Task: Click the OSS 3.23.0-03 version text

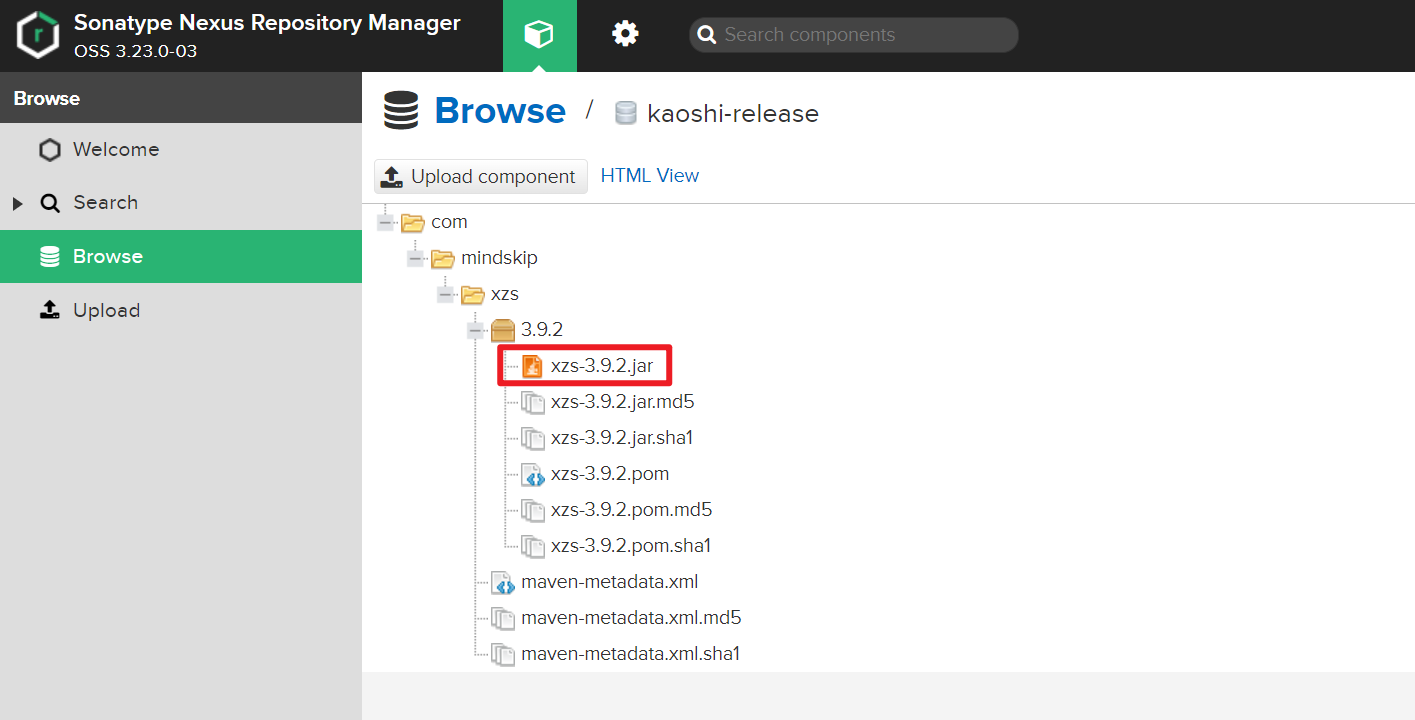Action: [x=135, y=51]
